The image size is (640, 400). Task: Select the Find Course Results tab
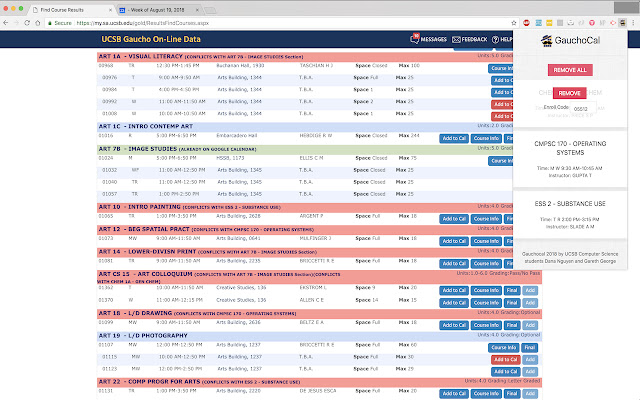pos(72,10)
